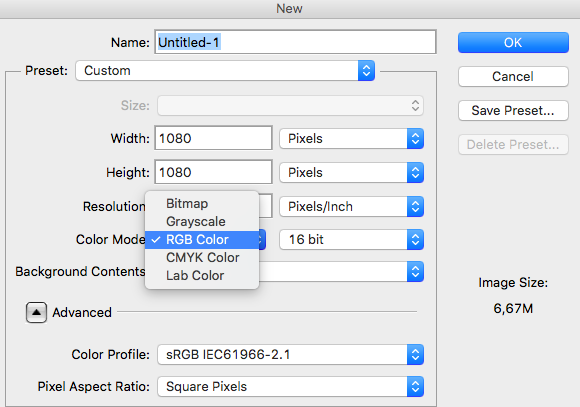Cancel the New document dialog

513,77
